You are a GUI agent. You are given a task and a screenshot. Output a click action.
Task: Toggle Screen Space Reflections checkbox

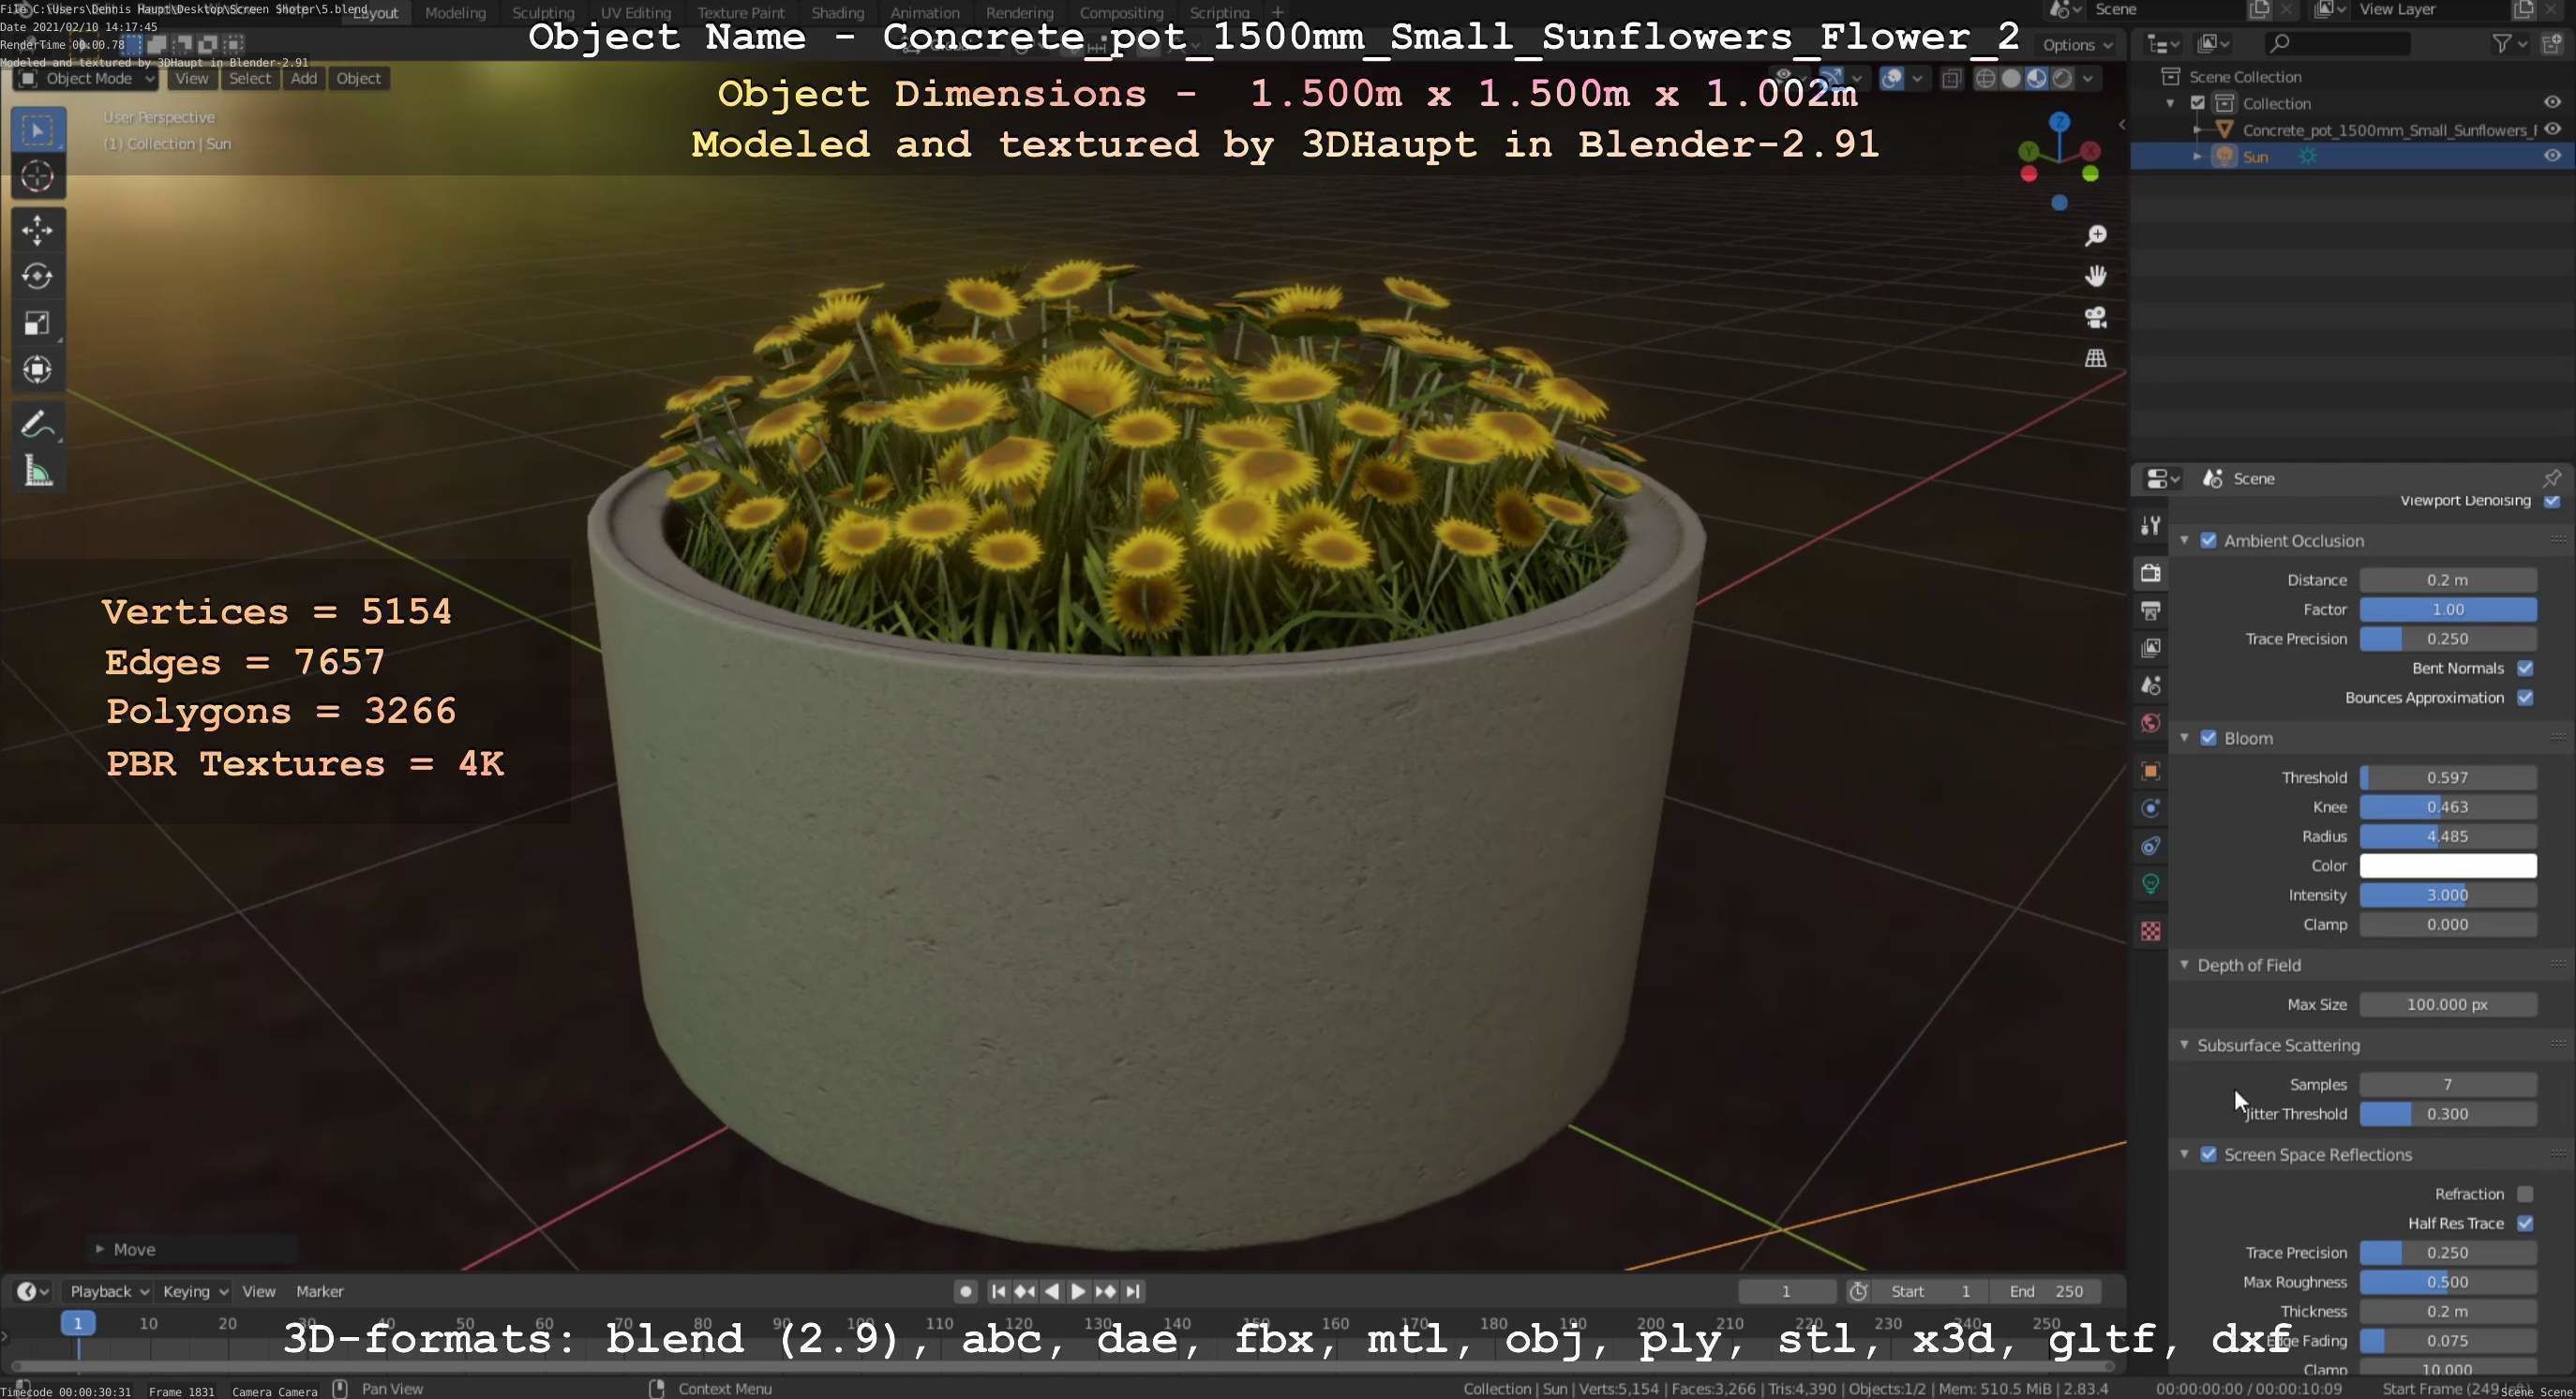coord(2208,1154)
